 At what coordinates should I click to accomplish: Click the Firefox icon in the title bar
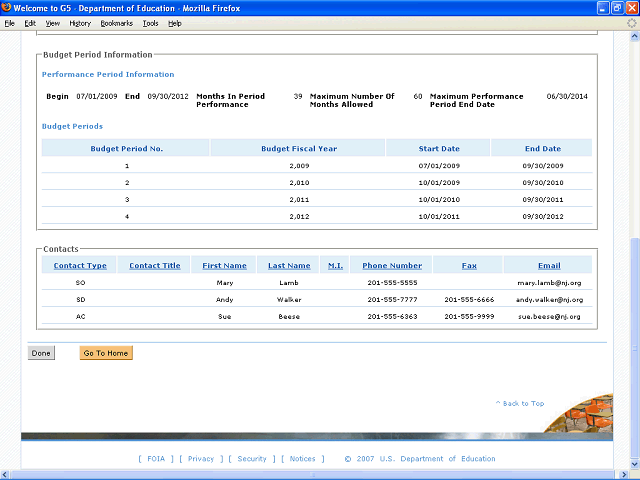(7, 8)
